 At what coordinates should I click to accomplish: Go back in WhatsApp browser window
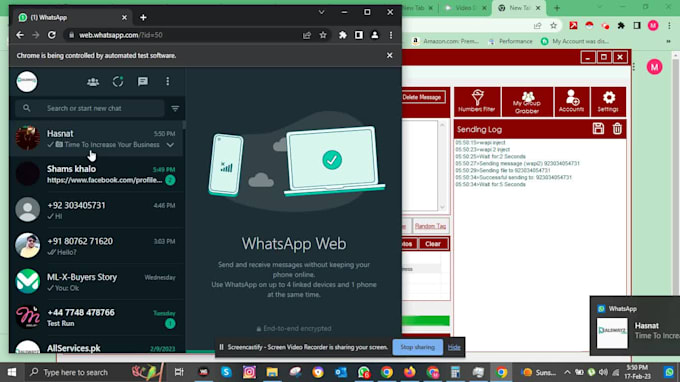(x=20, y=35)
